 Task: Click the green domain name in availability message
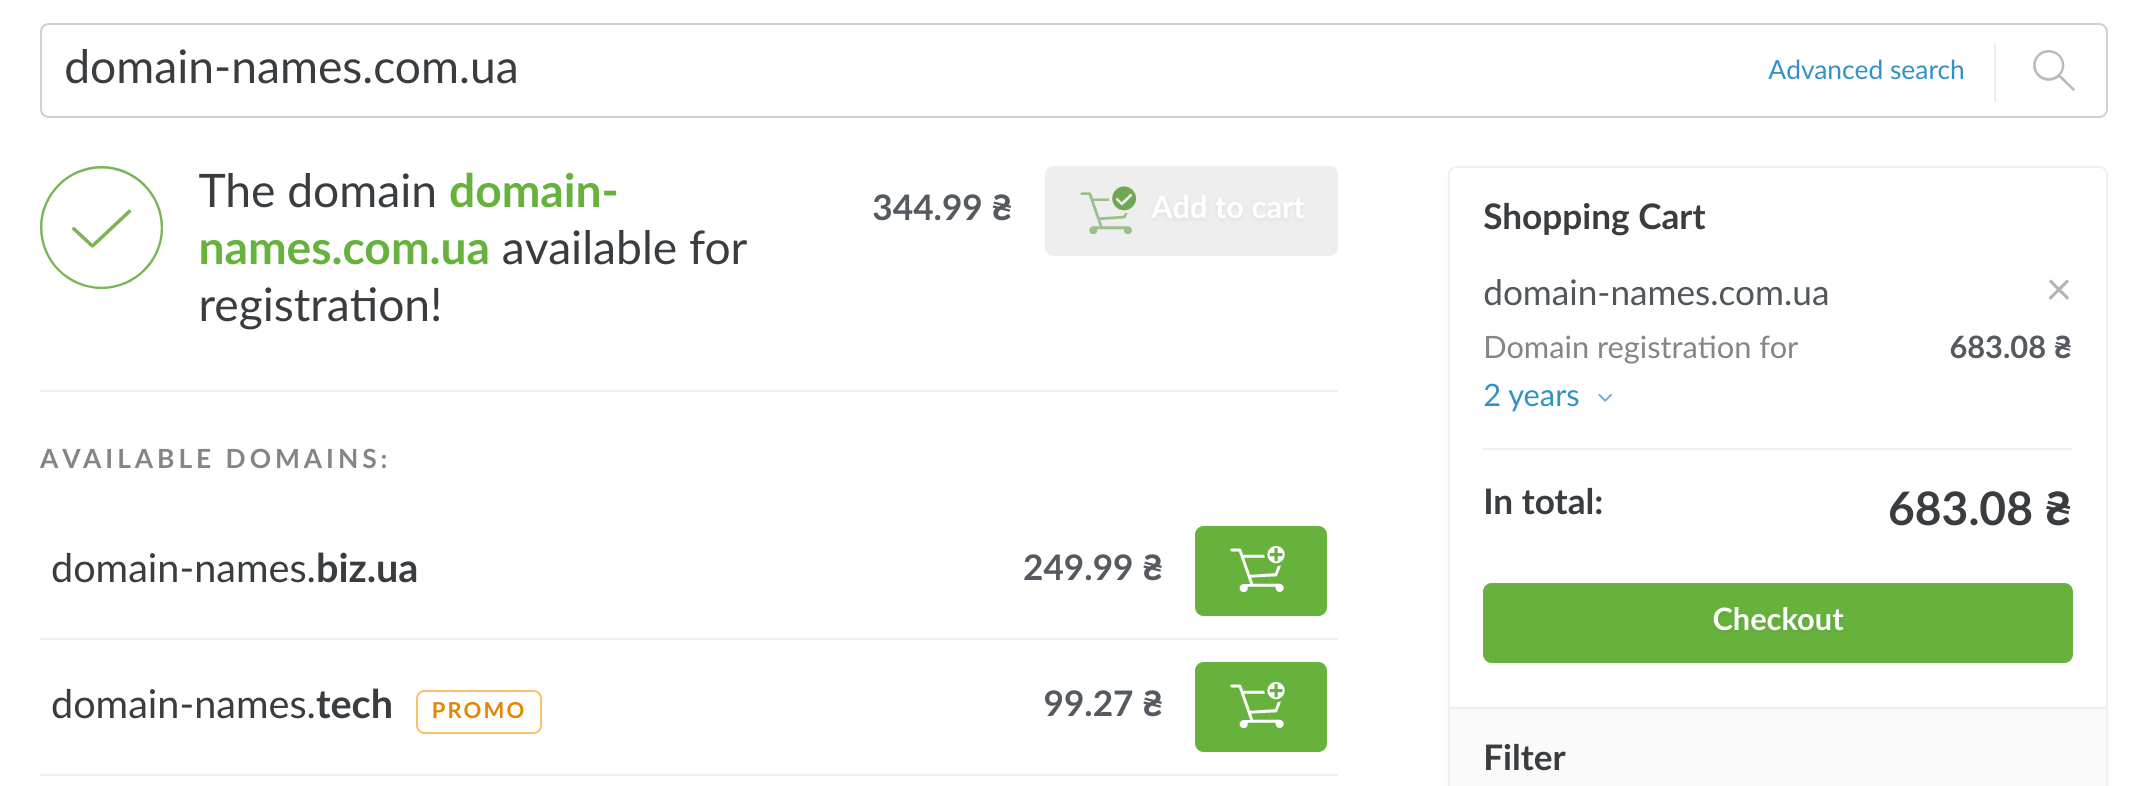tap(408, 220)
